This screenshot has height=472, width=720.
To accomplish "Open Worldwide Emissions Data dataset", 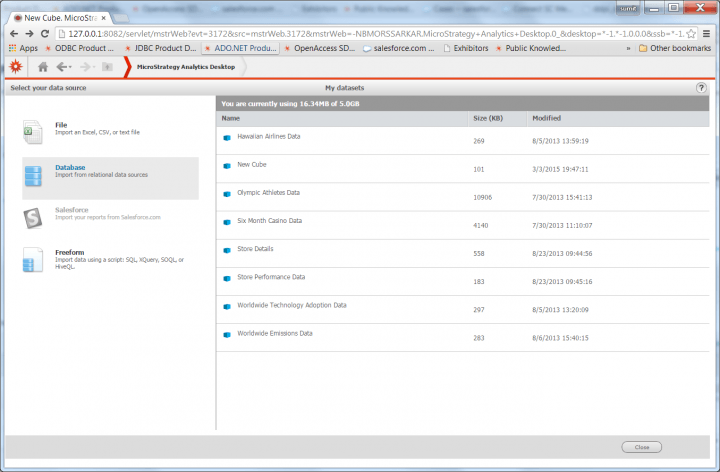I will pyautogui.click(x=274, y=333).
